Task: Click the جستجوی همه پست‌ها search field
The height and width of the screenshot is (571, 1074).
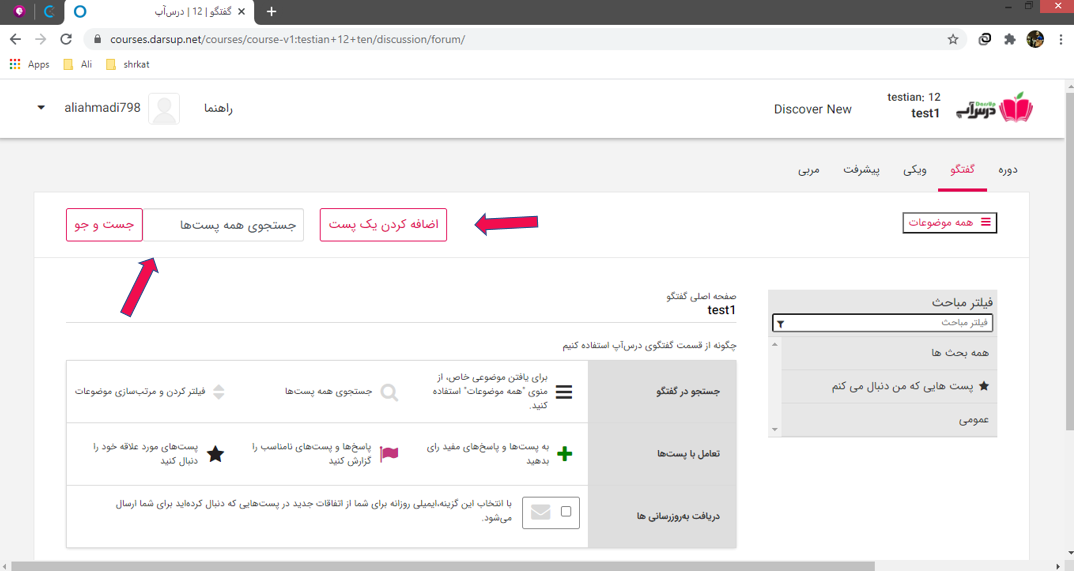Action: tap(223, 225)
